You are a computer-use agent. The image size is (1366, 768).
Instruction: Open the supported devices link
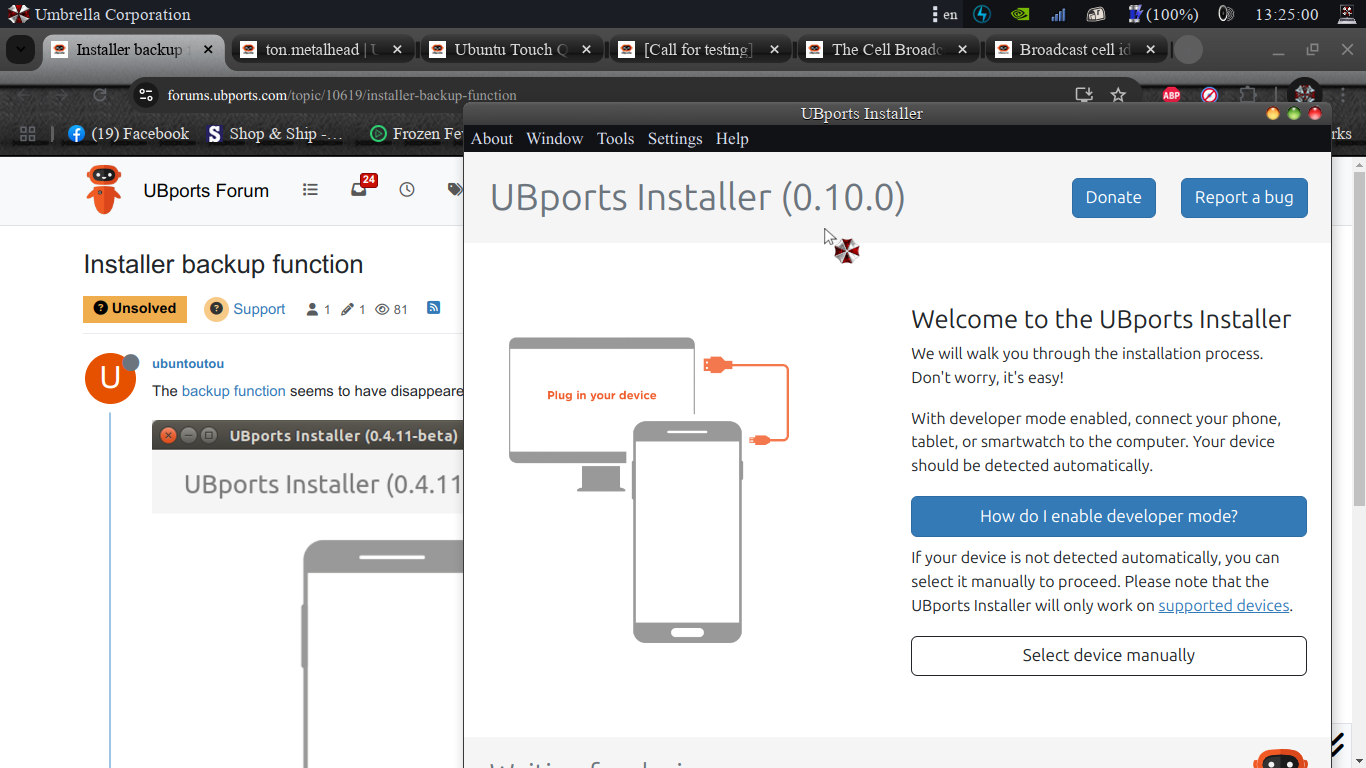[1223, 606]
